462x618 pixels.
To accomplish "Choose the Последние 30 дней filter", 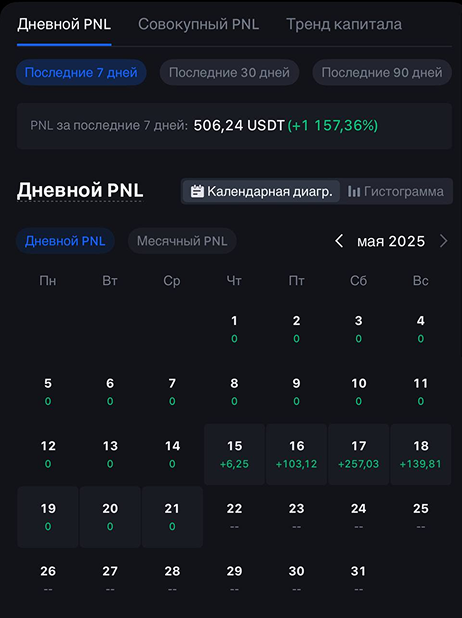I will [x=229, y=73].
